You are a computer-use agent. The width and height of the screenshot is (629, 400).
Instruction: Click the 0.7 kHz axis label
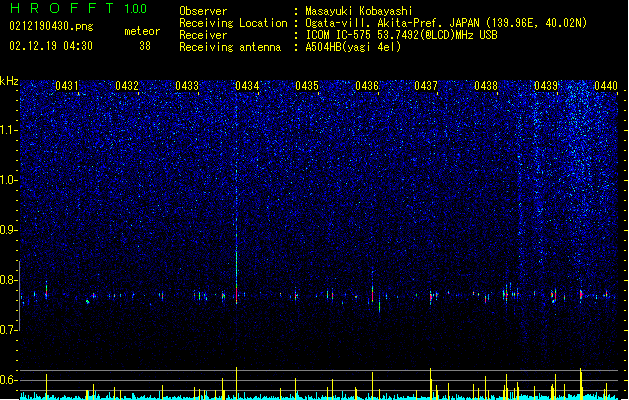point(9,330)
